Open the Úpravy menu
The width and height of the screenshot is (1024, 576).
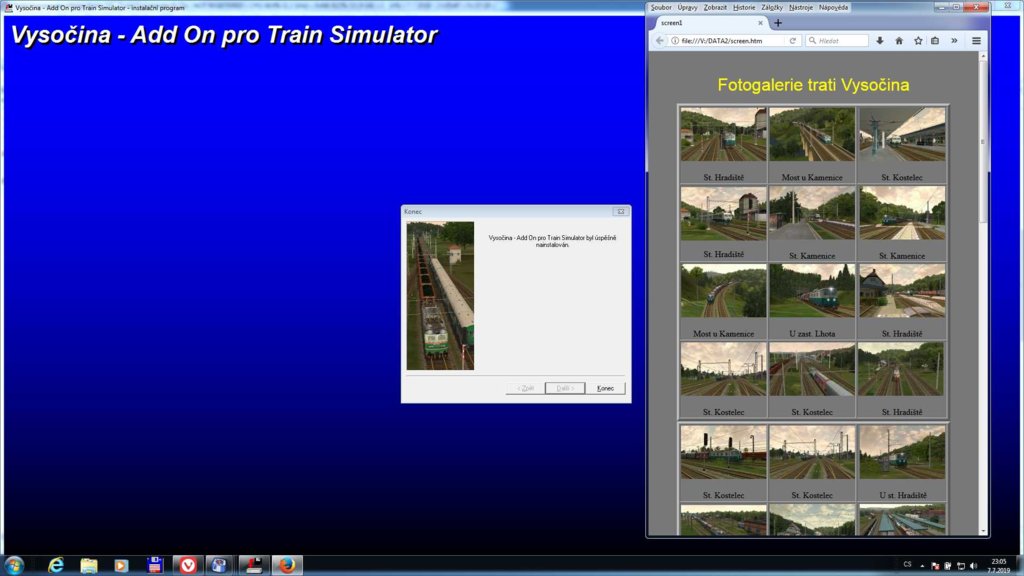(687, 7)
